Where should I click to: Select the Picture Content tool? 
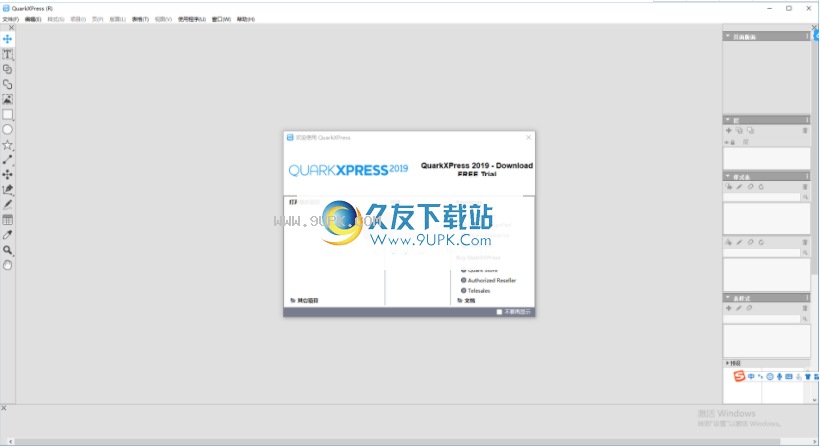pyautogui.click(x=7, y=99)
